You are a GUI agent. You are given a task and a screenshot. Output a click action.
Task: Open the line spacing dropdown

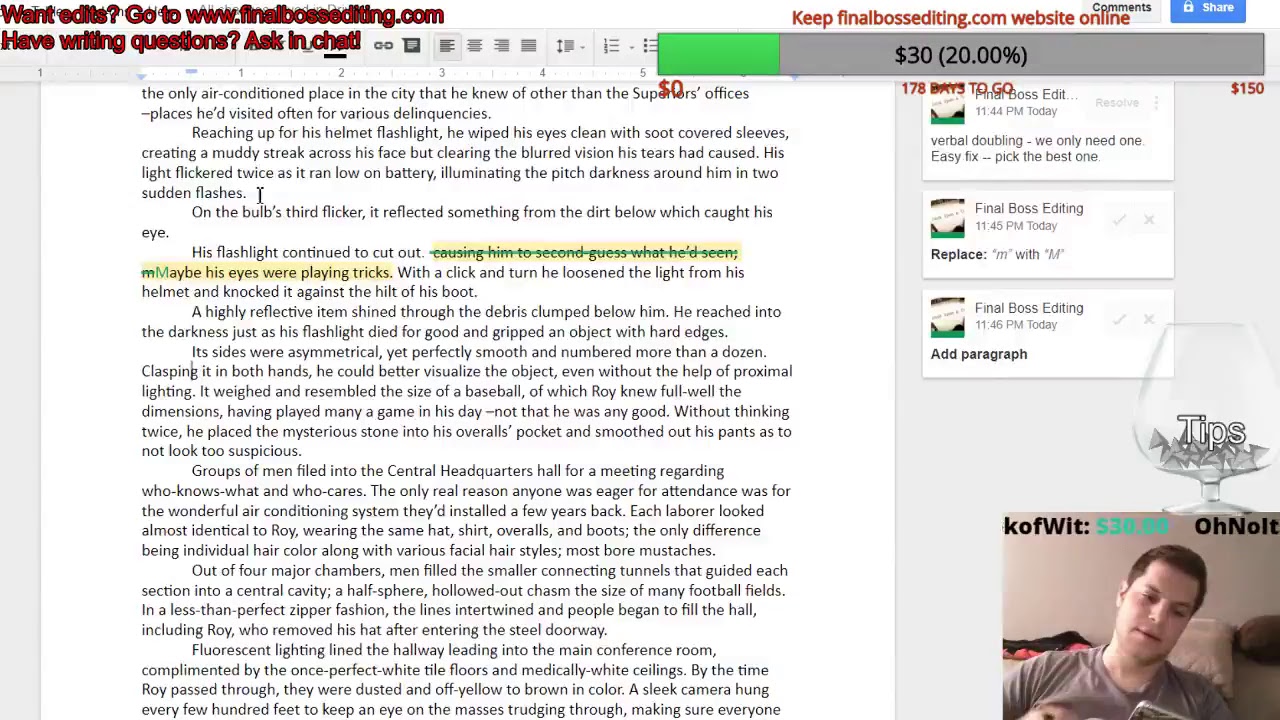pos(570,46)
